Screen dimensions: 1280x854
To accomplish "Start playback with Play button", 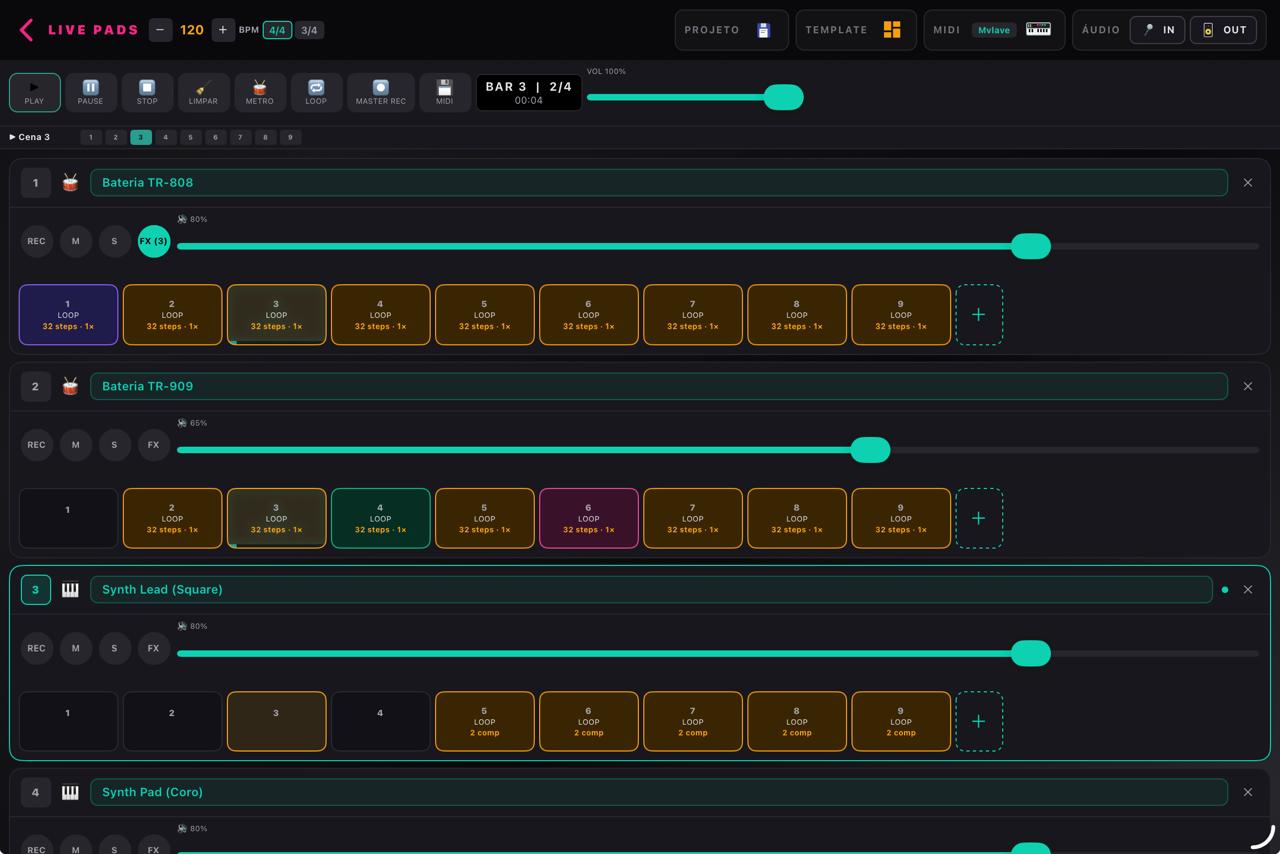I will (34, 92).
